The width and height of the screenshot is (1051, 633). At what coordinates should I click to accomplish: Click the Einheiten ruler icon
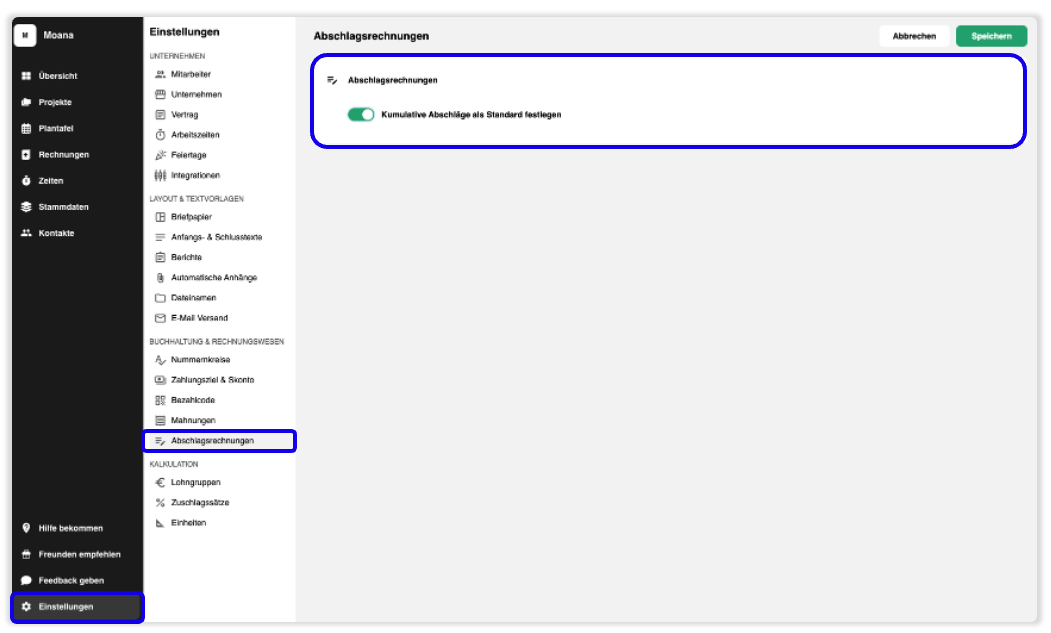(160, 522)
